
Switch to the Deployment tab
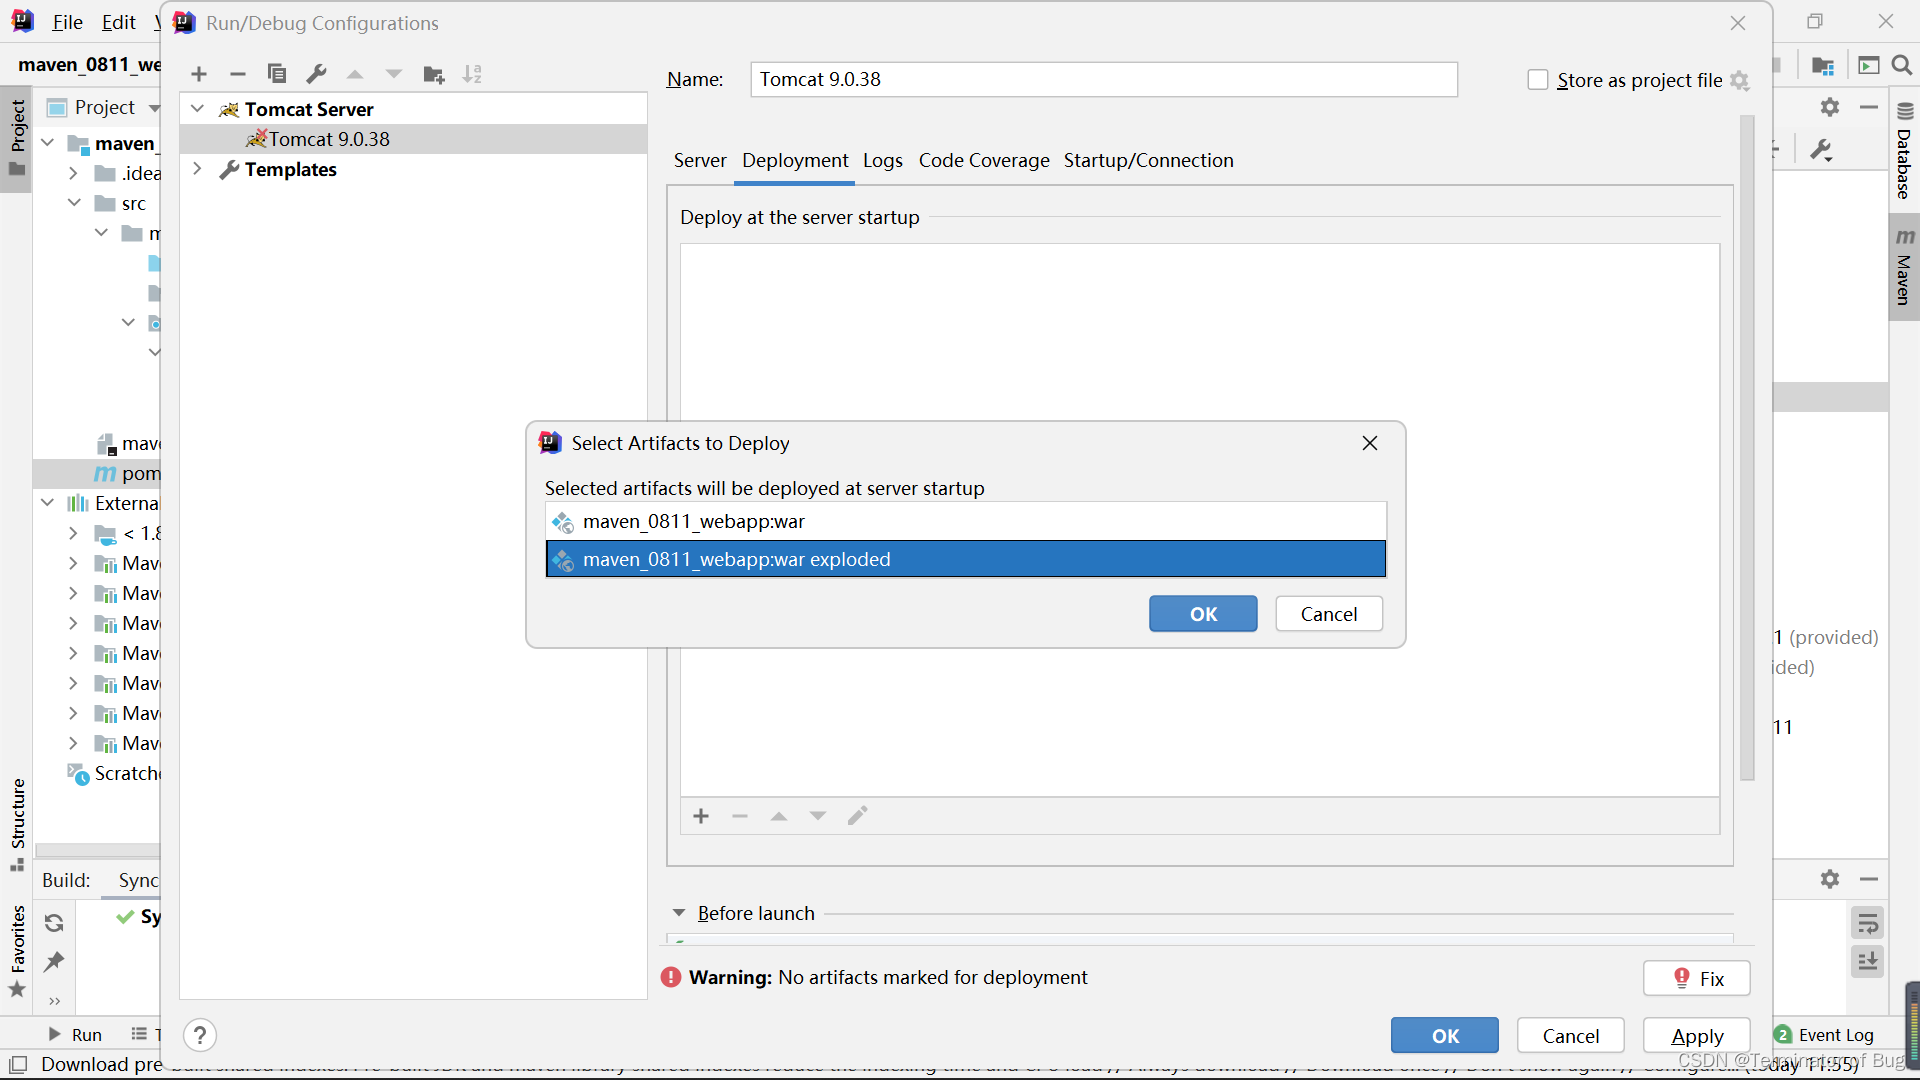click(x=795, y=160)
